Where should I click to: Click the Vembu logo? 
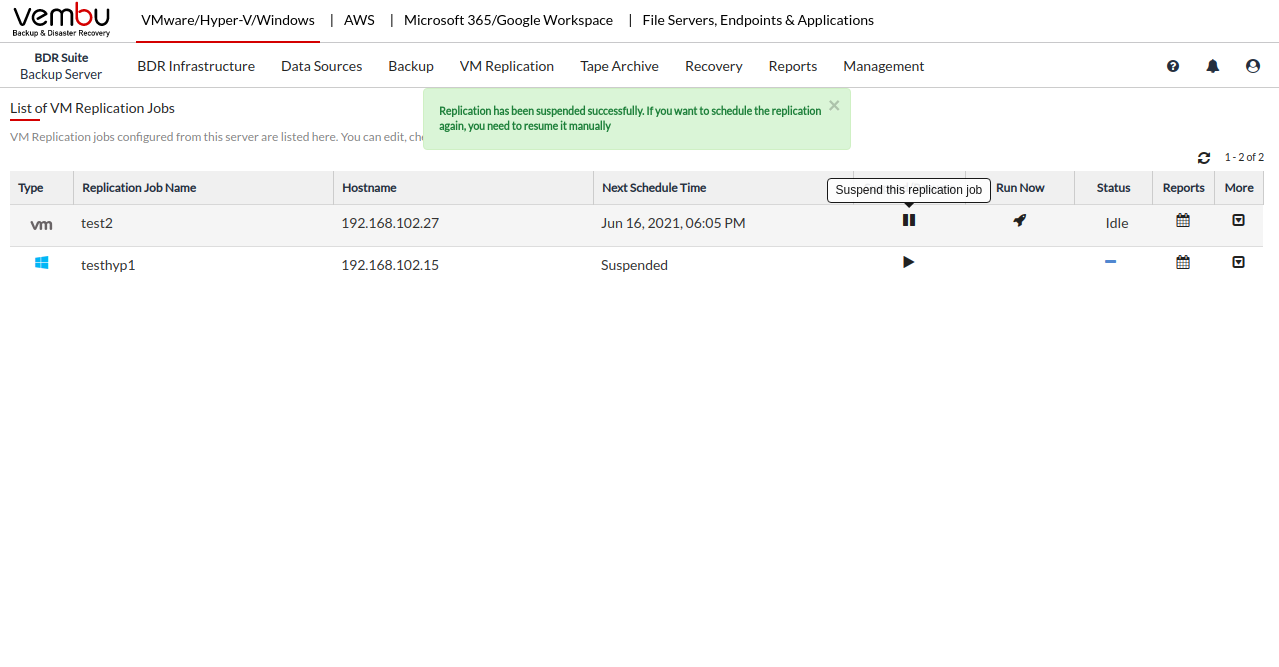(61, 20)
